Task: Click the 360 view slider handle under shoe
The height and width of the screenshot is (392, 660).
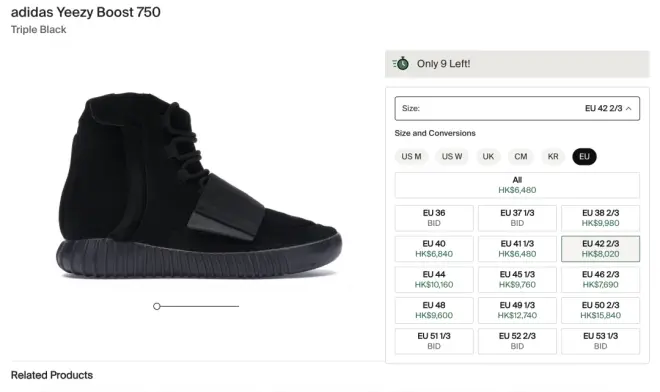Action: click(x=157, y=306)
